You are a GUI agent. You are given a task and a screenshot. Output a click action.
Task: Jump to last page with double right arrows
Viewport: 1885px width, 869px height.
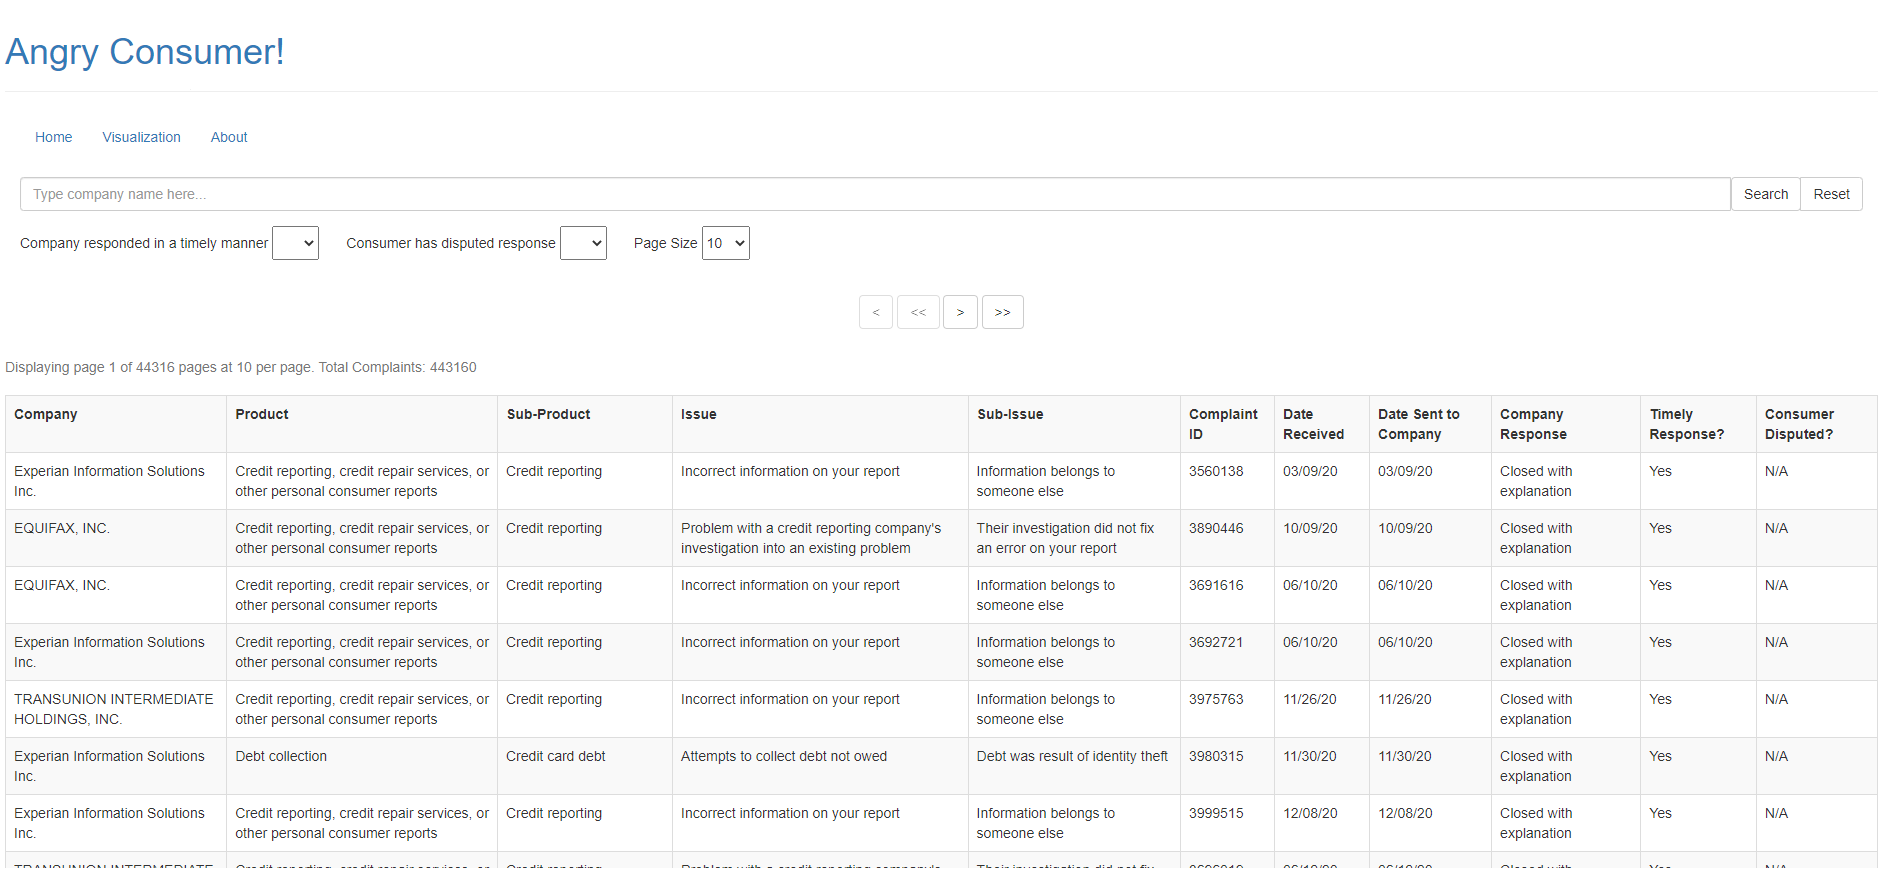[1002, 312]
